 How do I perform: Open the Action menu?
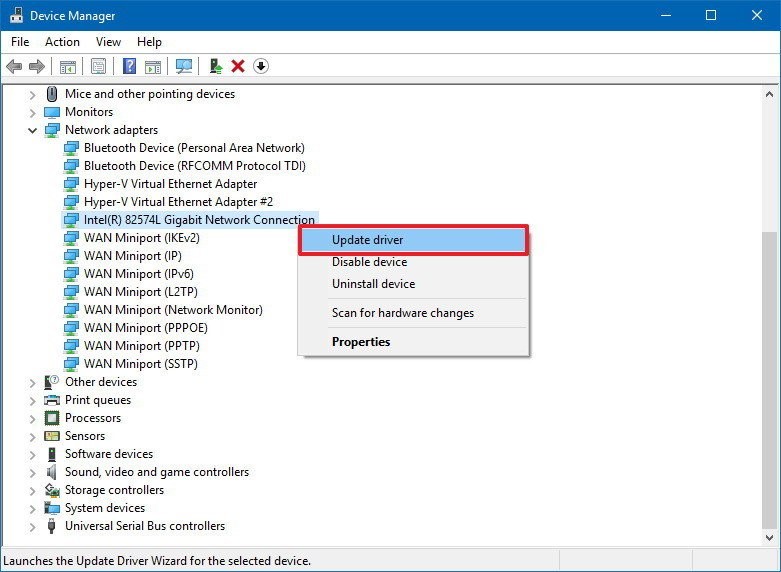pos(62,42)
